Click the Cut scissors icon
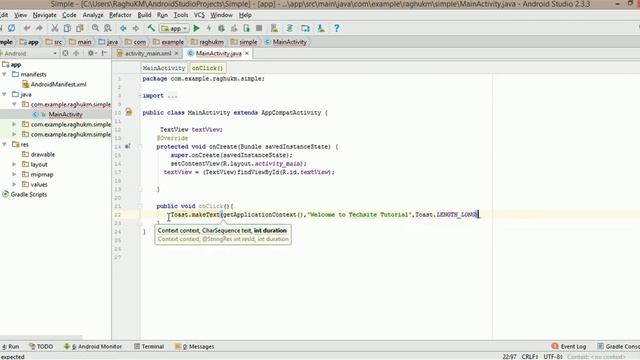The height and width of the screenshot is (360, 640). coord(55,28)
